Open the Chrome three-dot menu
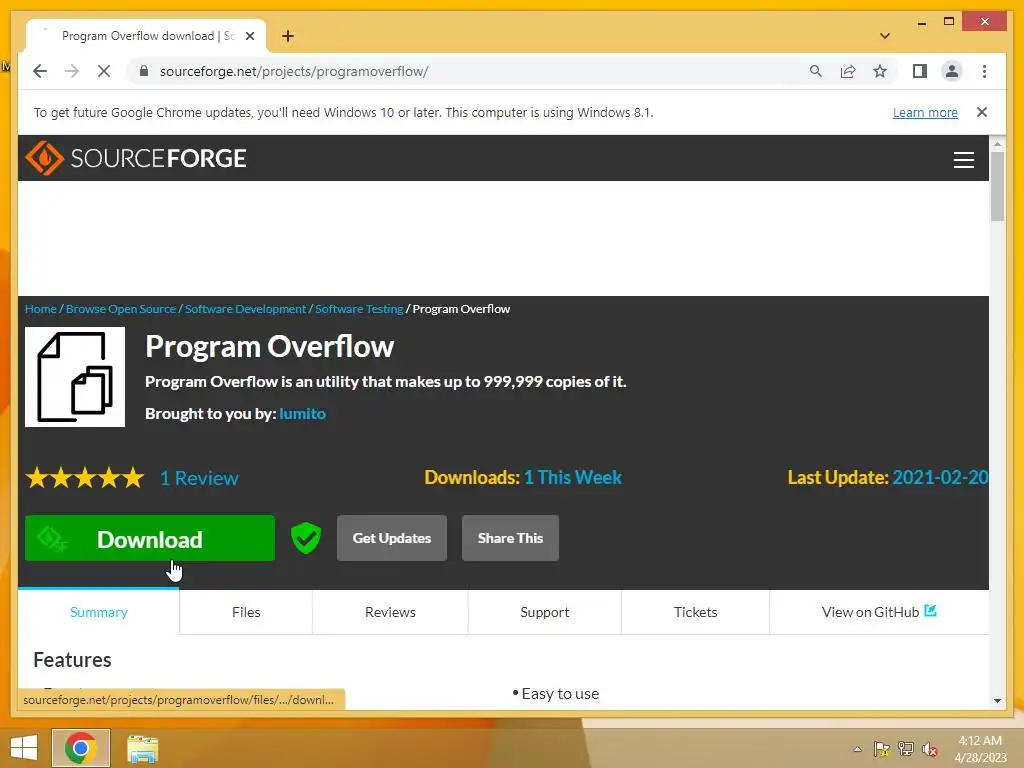 (x=984, y=71)
